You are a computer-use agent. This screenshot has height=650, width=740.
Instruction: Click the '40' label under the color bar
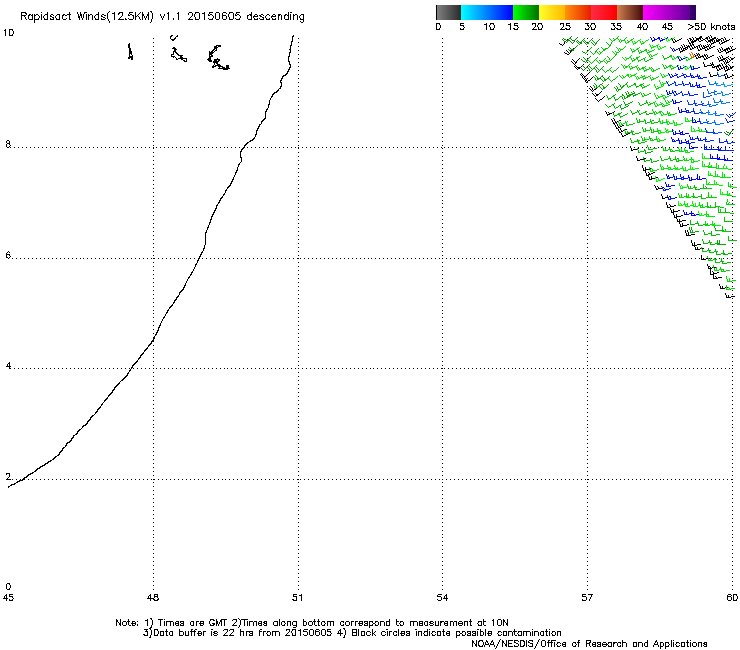[642, 27]
